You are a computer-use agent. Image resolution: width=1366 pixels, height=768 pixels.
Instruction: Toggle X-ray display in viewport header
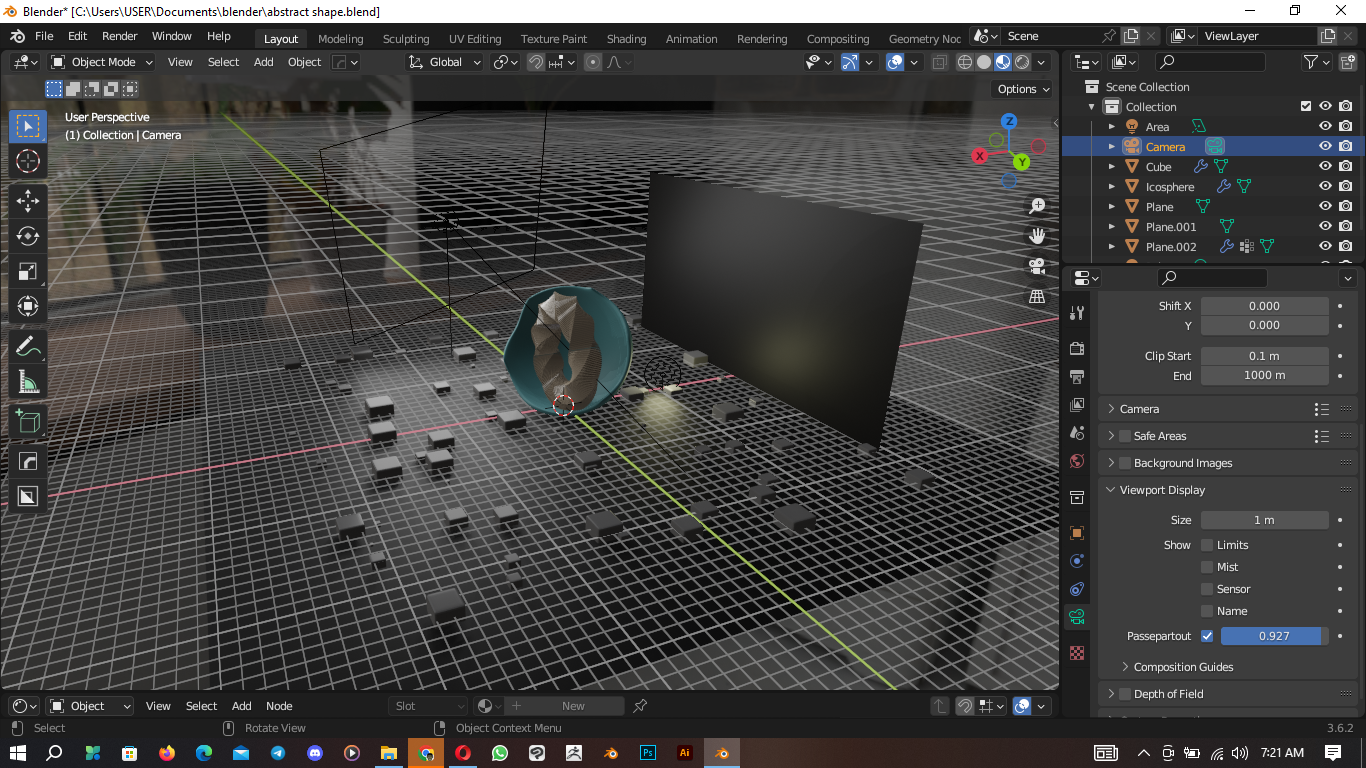point(939,62)
